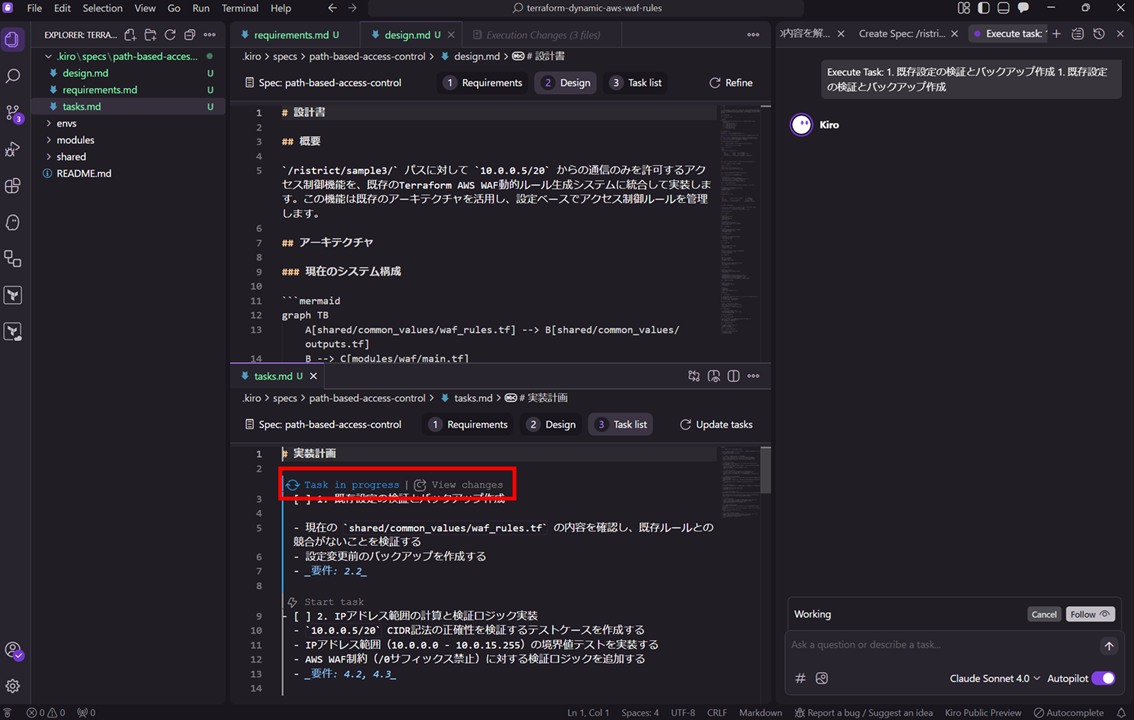The image size is (1134, 720).
Task: Collapse all folders in Explorer
Action: tap(189, 35)
